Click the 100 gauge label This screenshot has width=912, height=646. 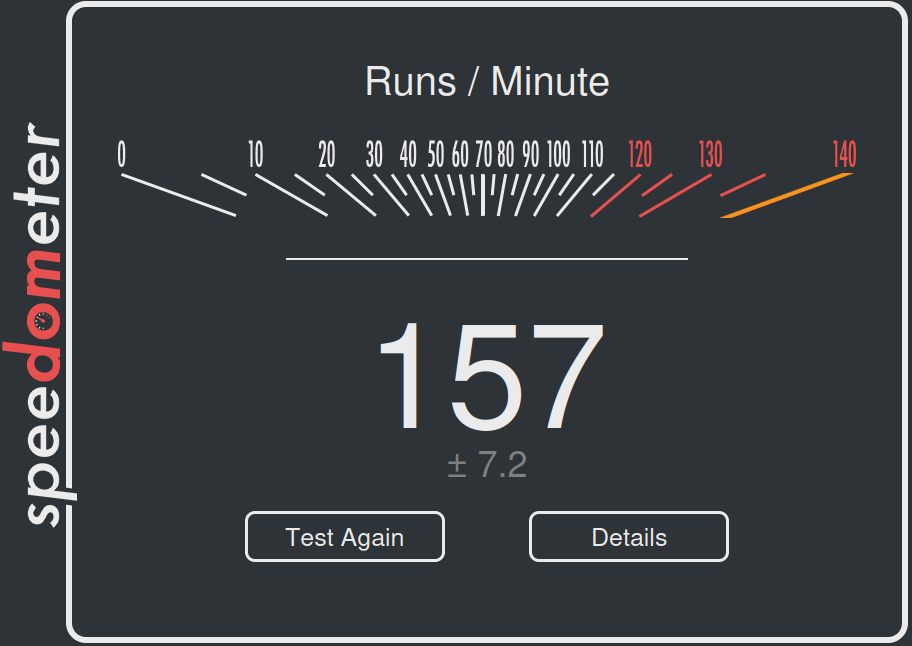click(x=558, y=155)
